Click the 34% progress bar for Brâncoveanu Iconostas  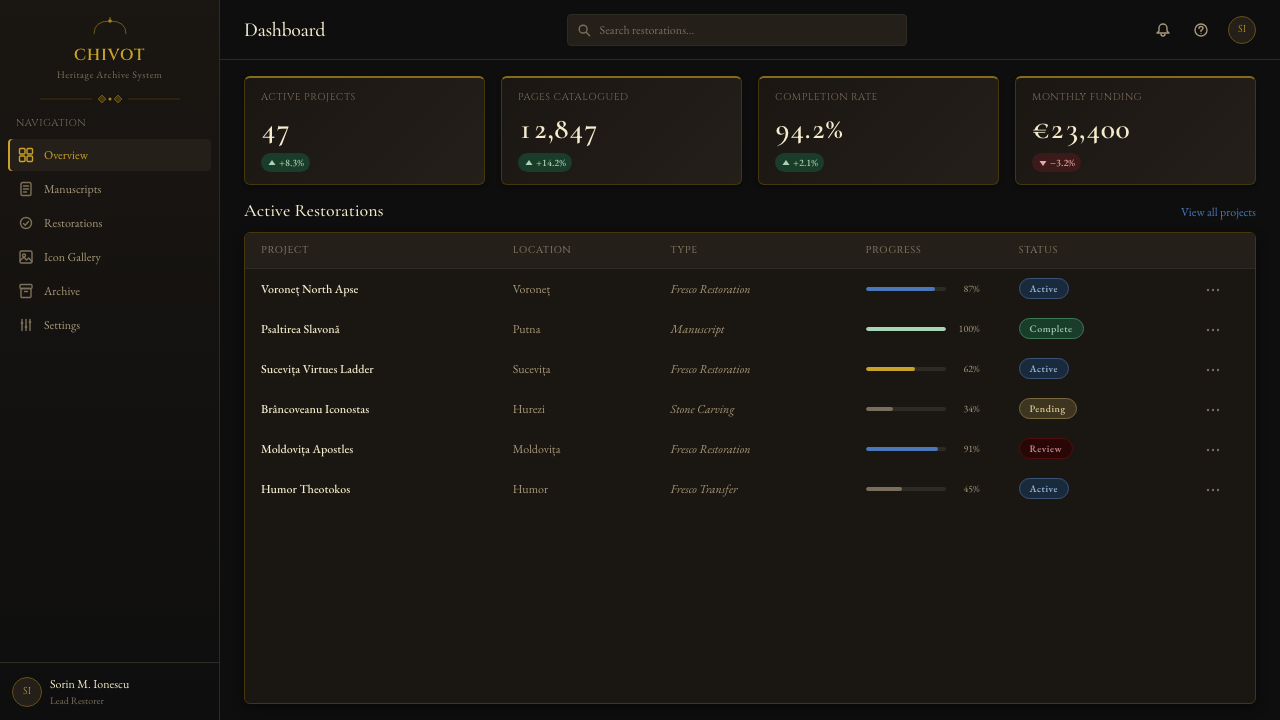click(x=906, y=409)
